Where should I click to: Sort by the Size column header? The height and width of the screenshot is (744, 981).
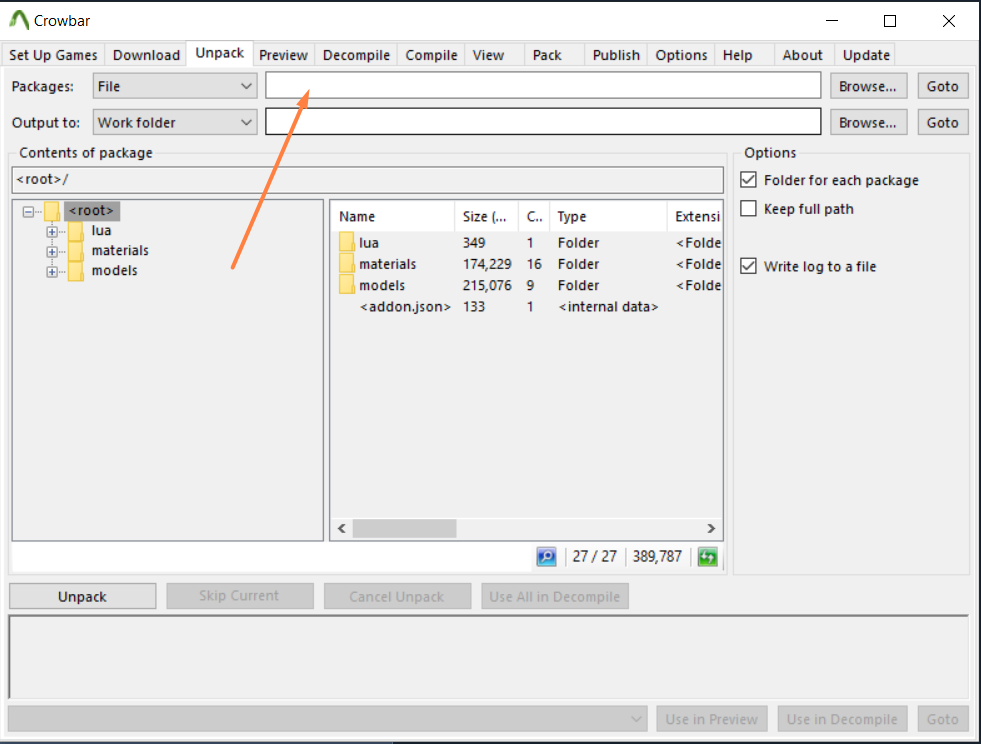pos(486,217)
